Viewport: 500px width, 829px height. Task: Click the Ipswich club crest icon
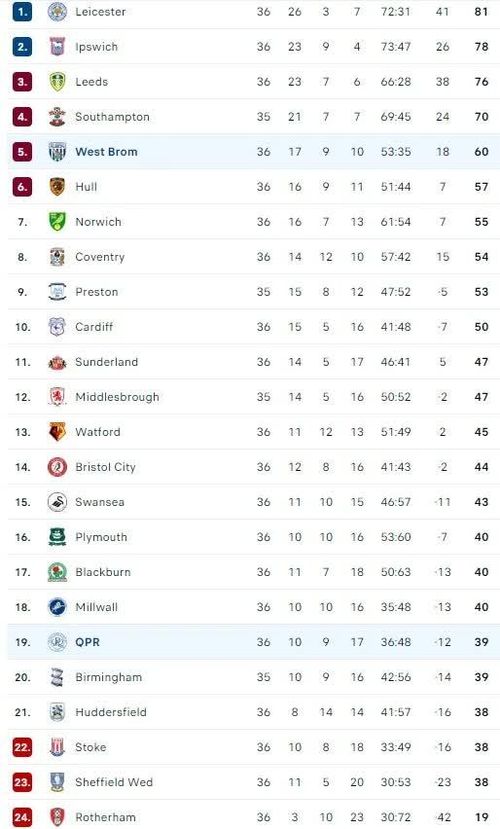[57, 47]
